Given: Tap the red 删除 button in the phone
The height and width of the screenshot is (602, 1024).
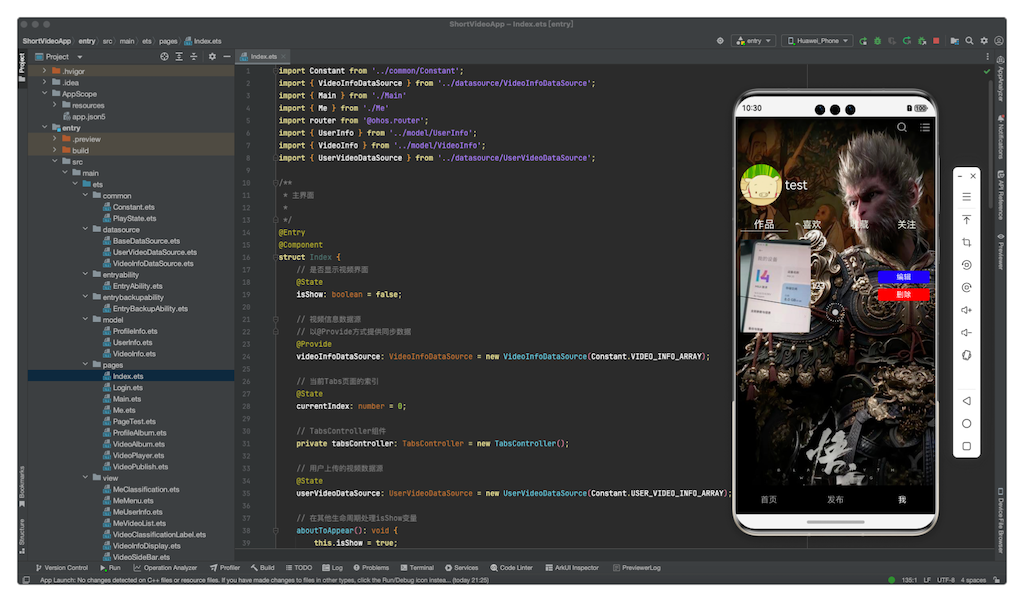Looking at the screenshot, I should click(x=903, y=295).
